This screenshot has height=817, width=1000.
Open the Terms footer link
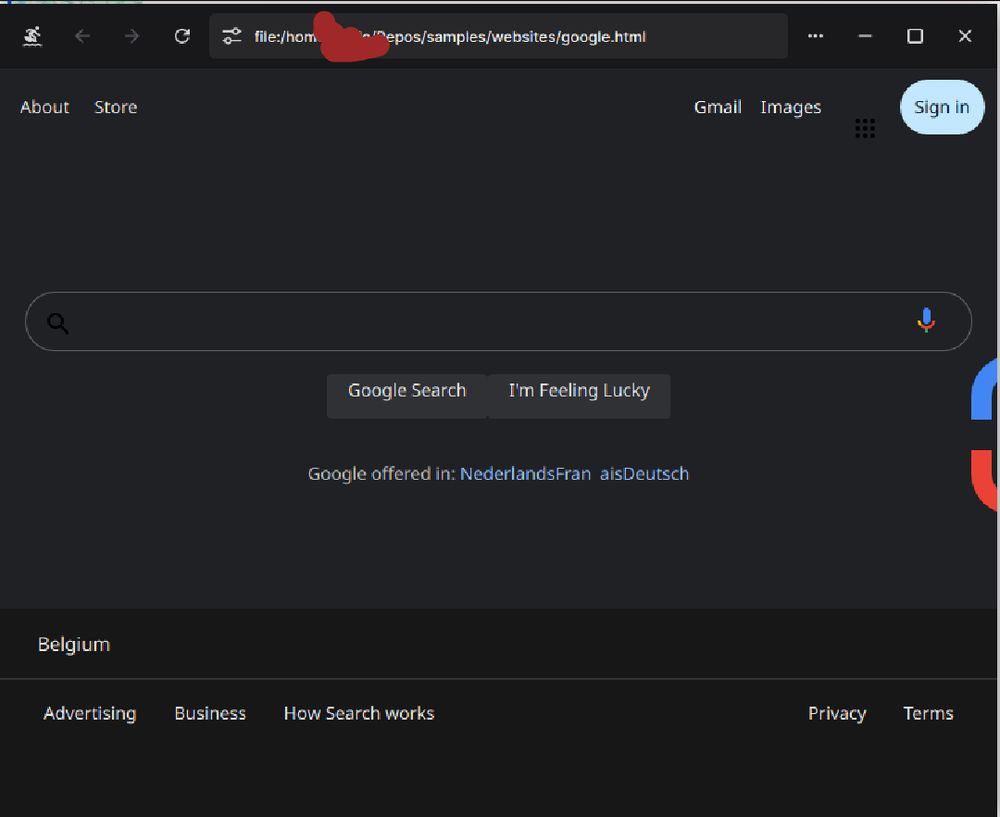[x=929, y=713]
